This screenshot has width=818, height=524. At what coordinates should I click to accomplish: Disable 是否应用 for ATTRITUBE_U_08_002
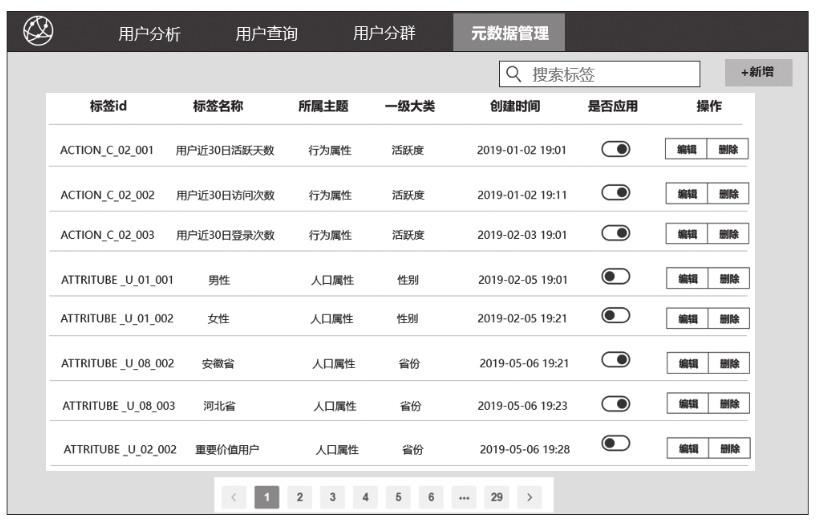pos(616,360)
